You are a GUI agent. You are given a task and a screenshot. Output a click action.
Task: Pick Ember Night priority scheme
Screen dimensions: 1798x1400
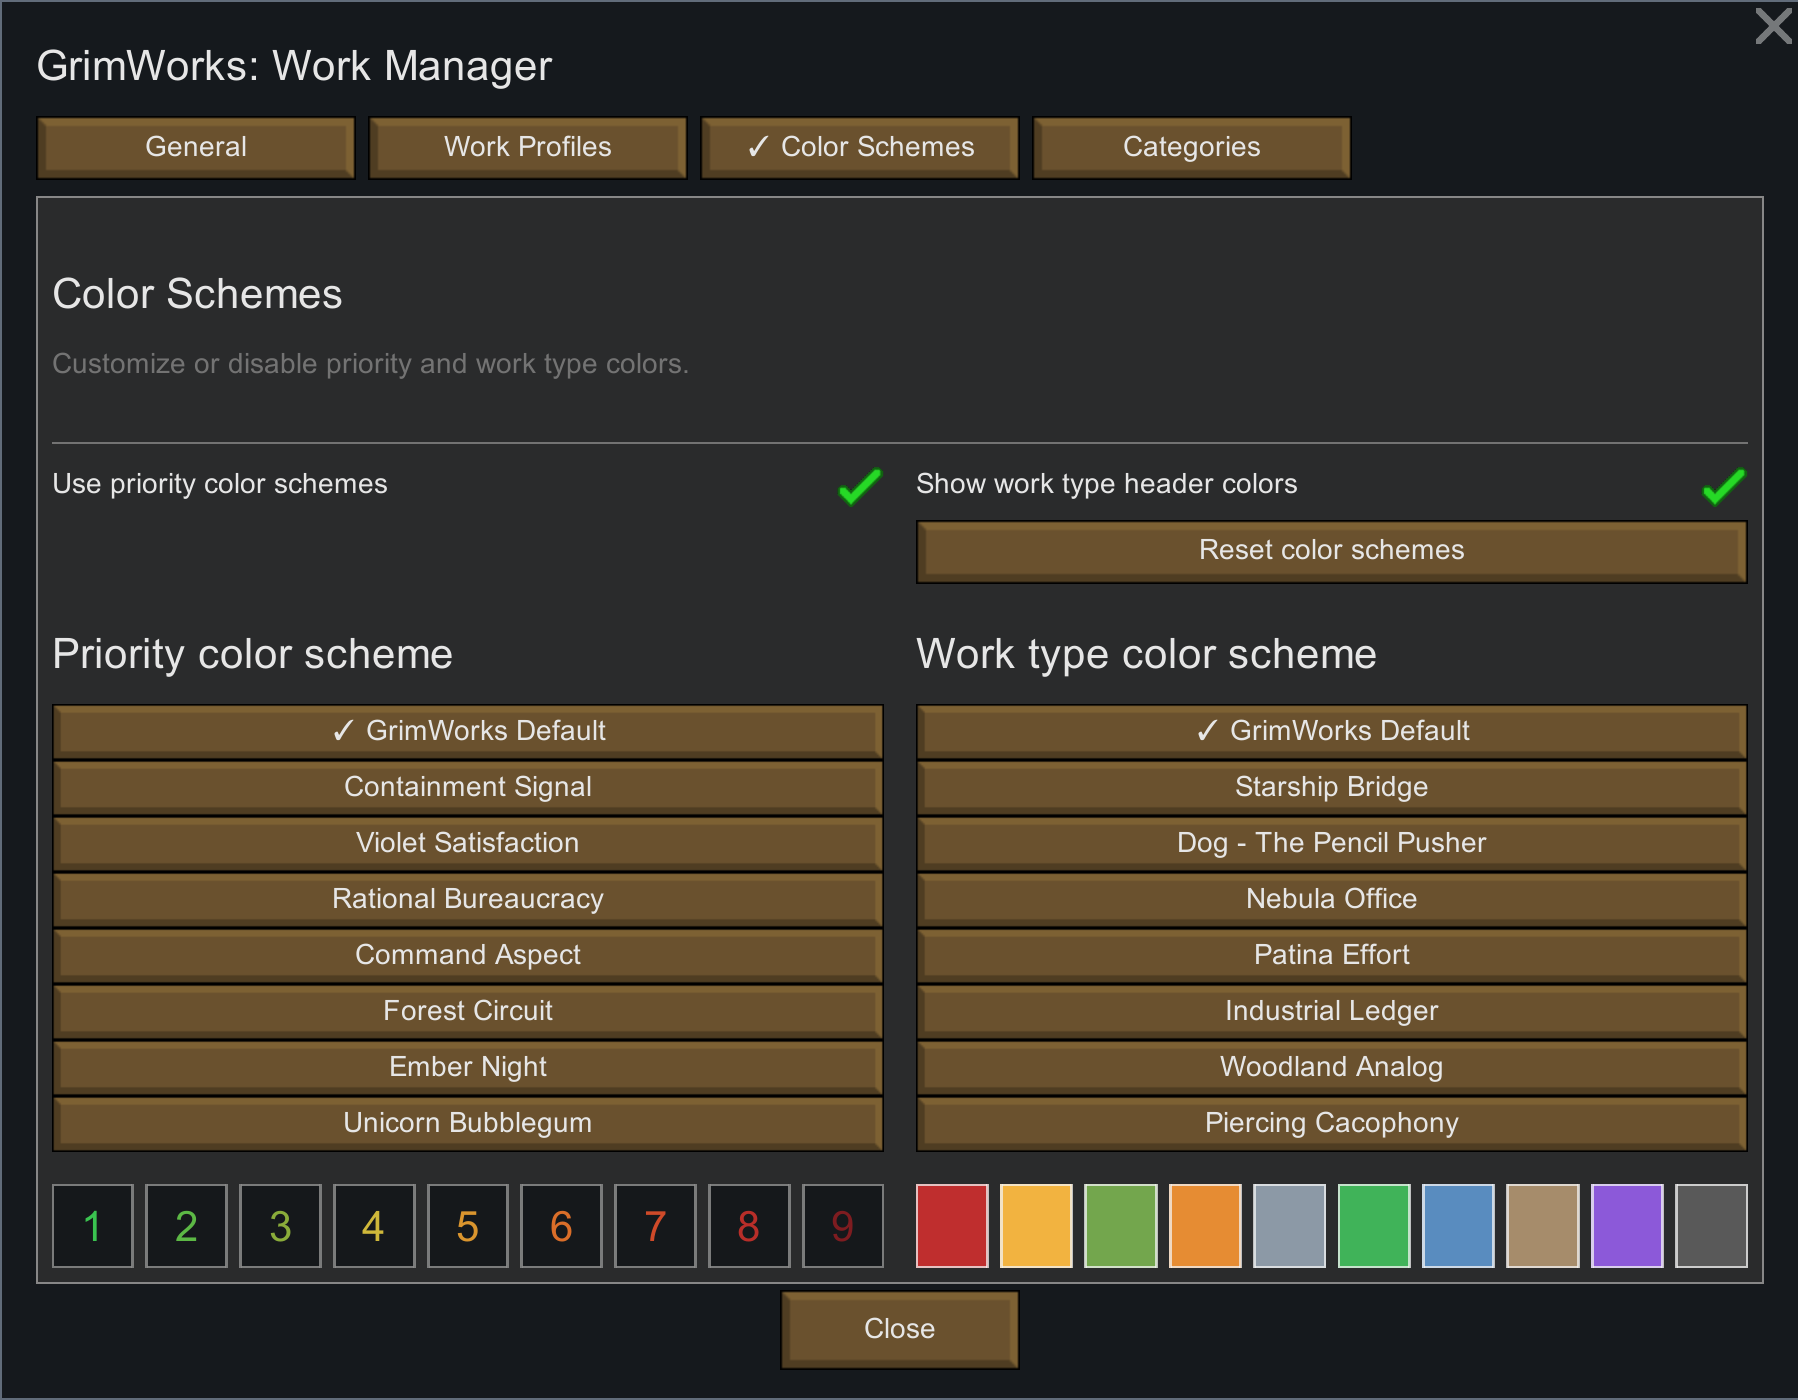coord(468,1067)
